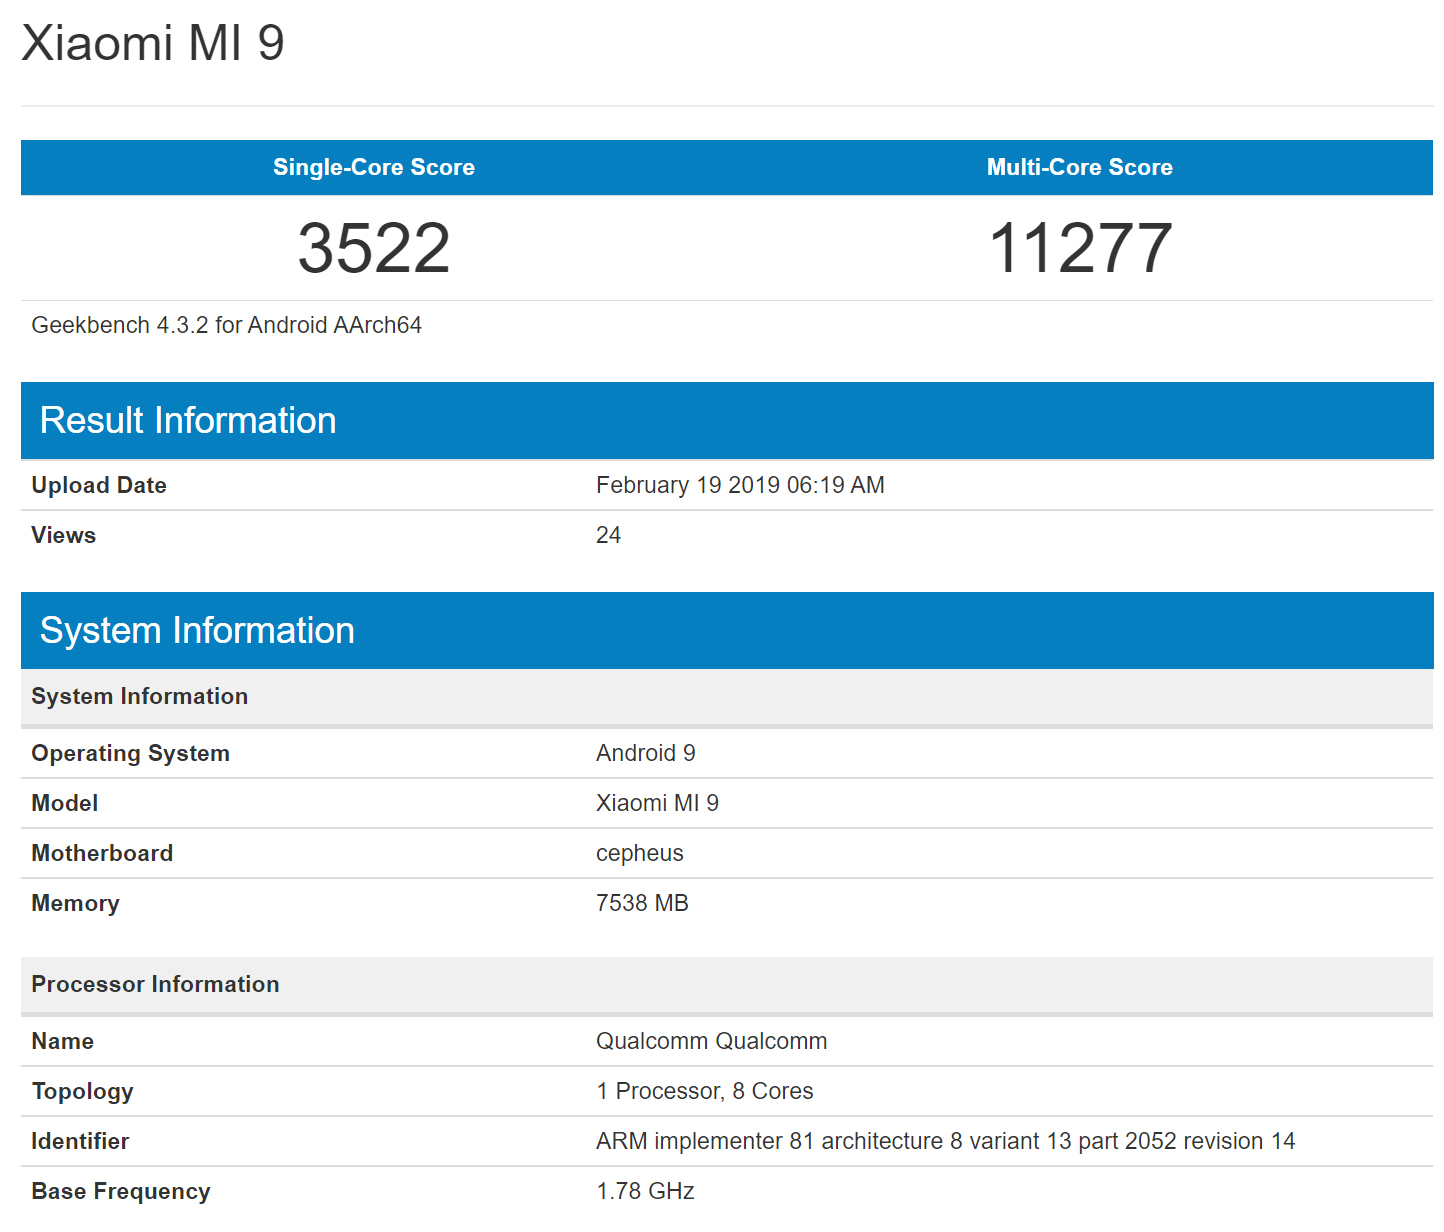Click the topology value 1 Processor, 8 Cores
The height and width of the screenshot is (1232, 1444).
(704, 1091)
